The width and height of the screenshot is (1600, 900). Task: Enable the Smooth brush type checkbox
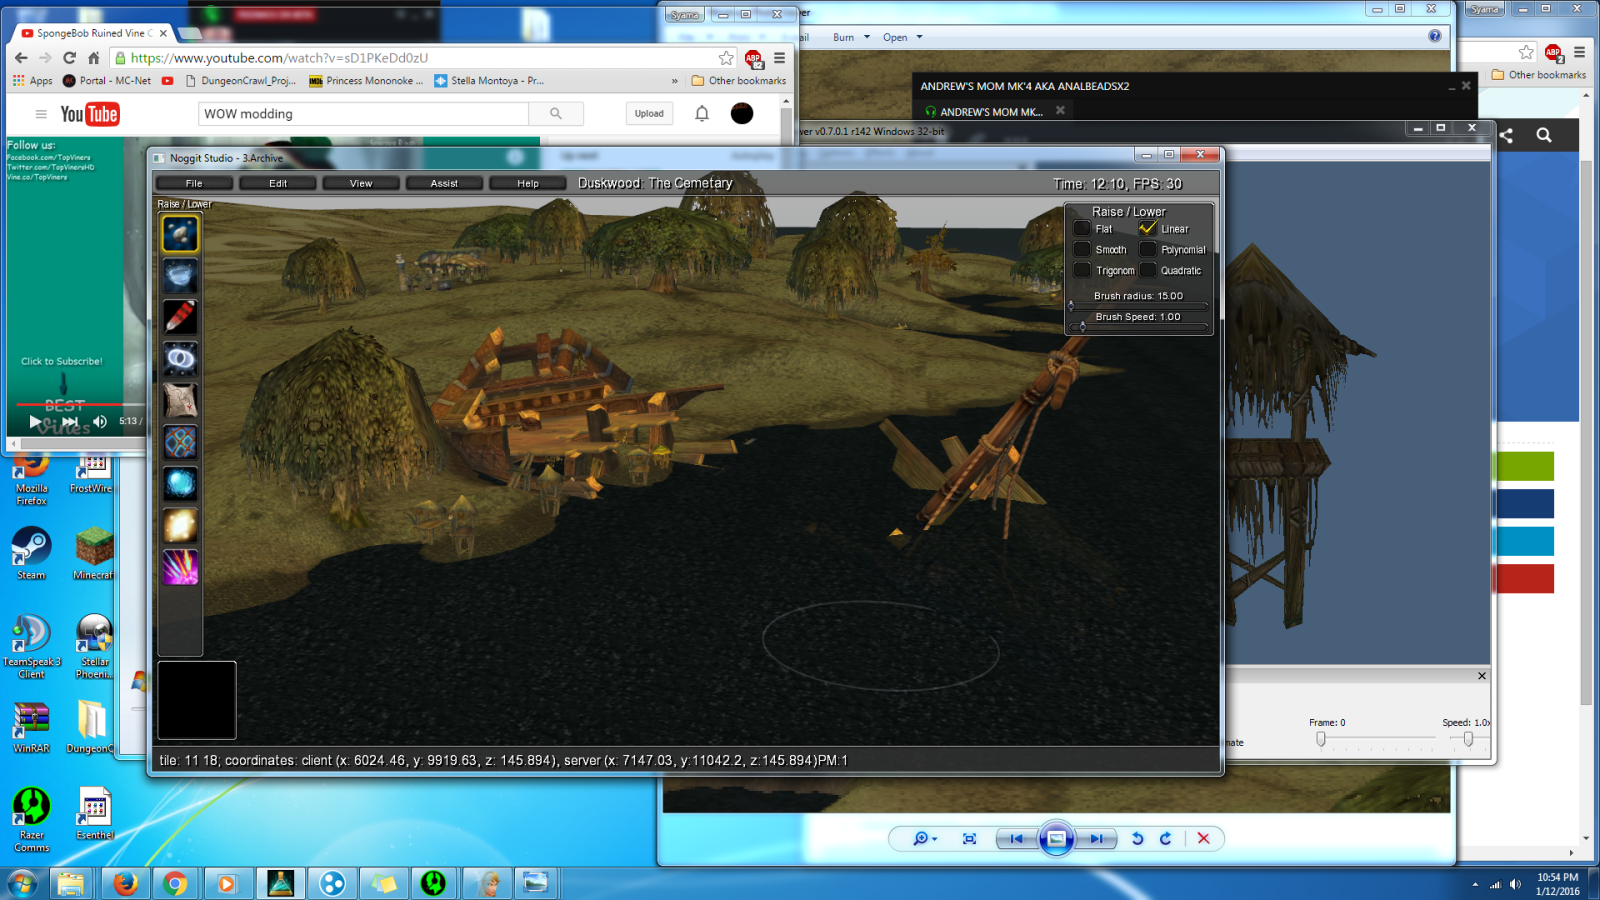coord(1082,249)
